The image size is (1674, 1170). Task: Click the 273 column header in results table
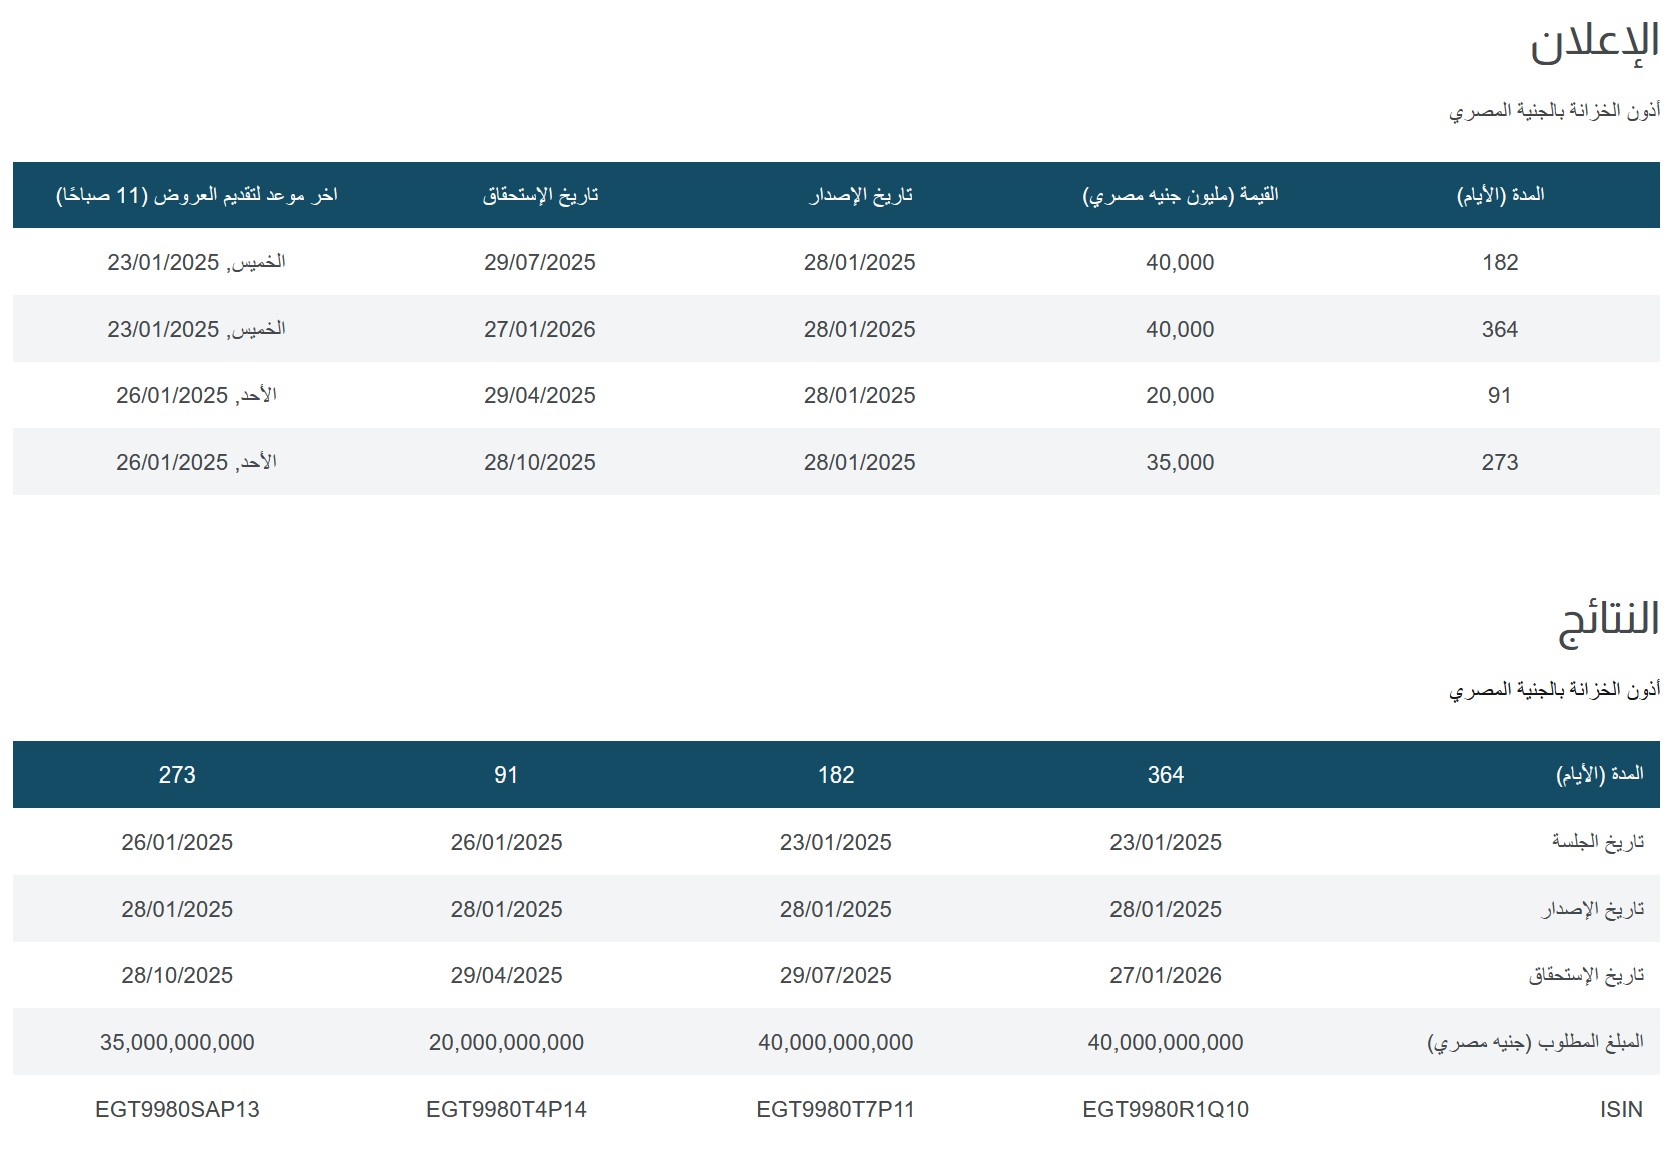(177, 775)
